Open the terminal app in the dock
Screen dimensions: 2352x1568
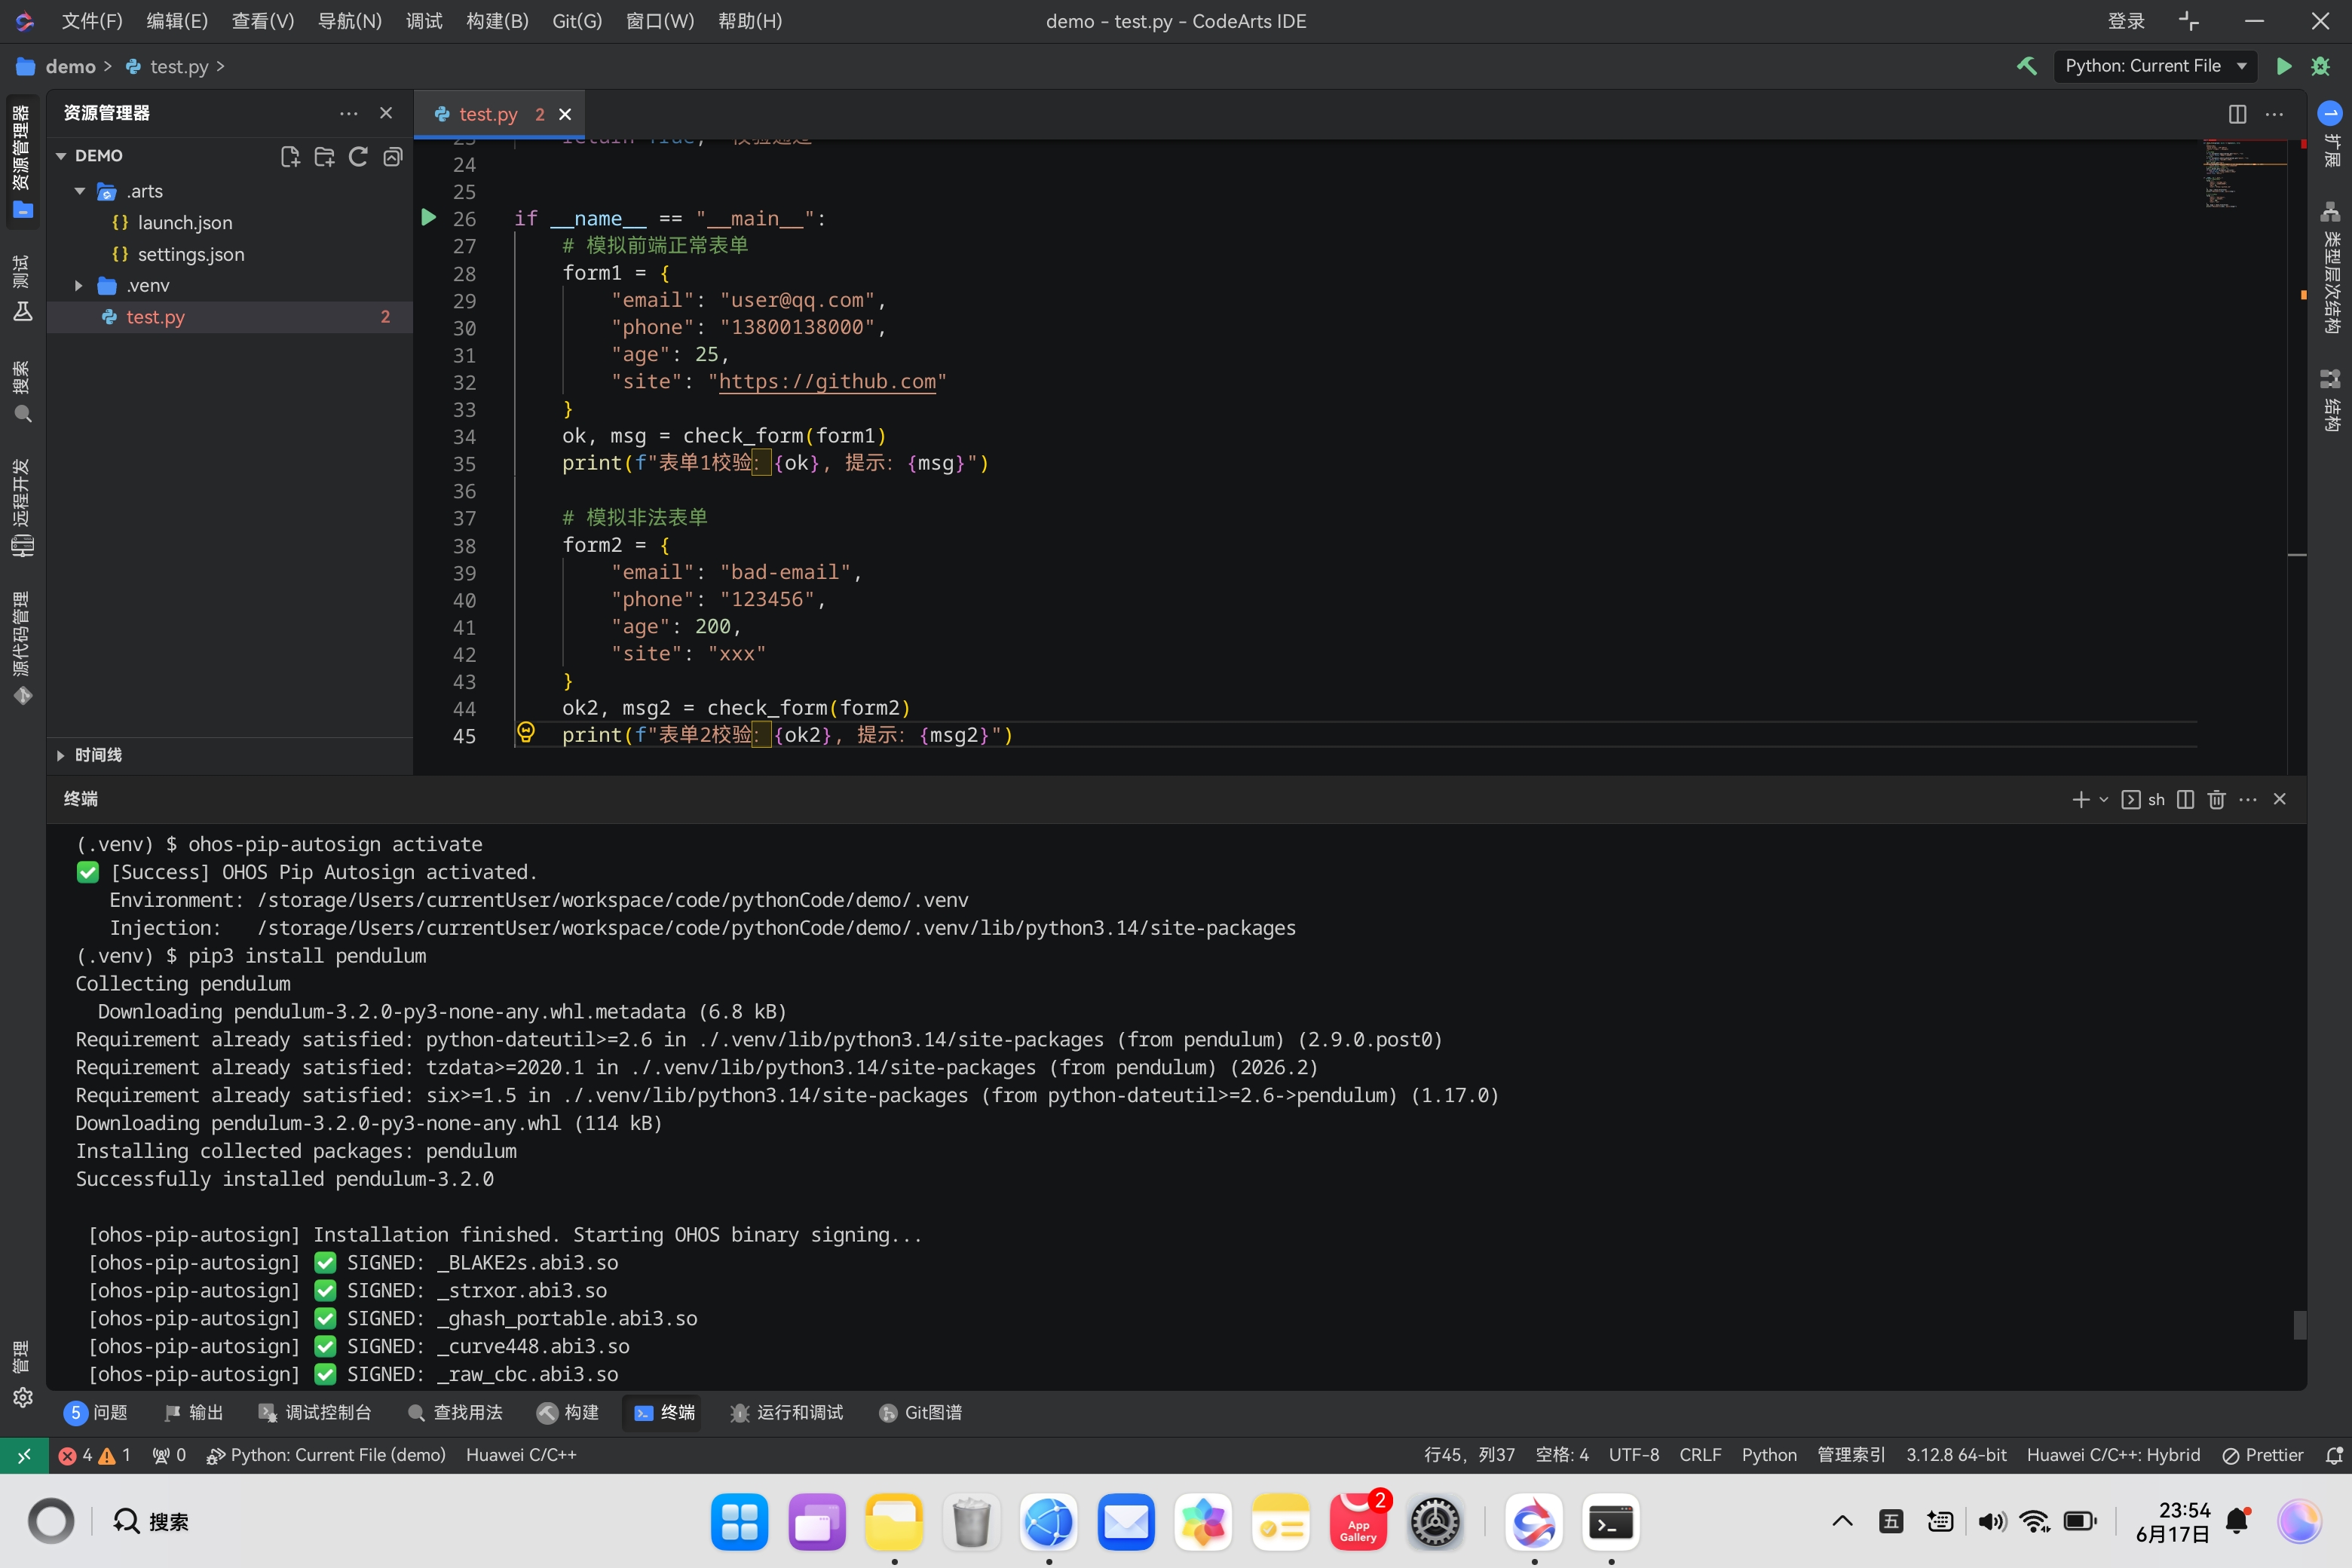click(x=1611, y=1522)
